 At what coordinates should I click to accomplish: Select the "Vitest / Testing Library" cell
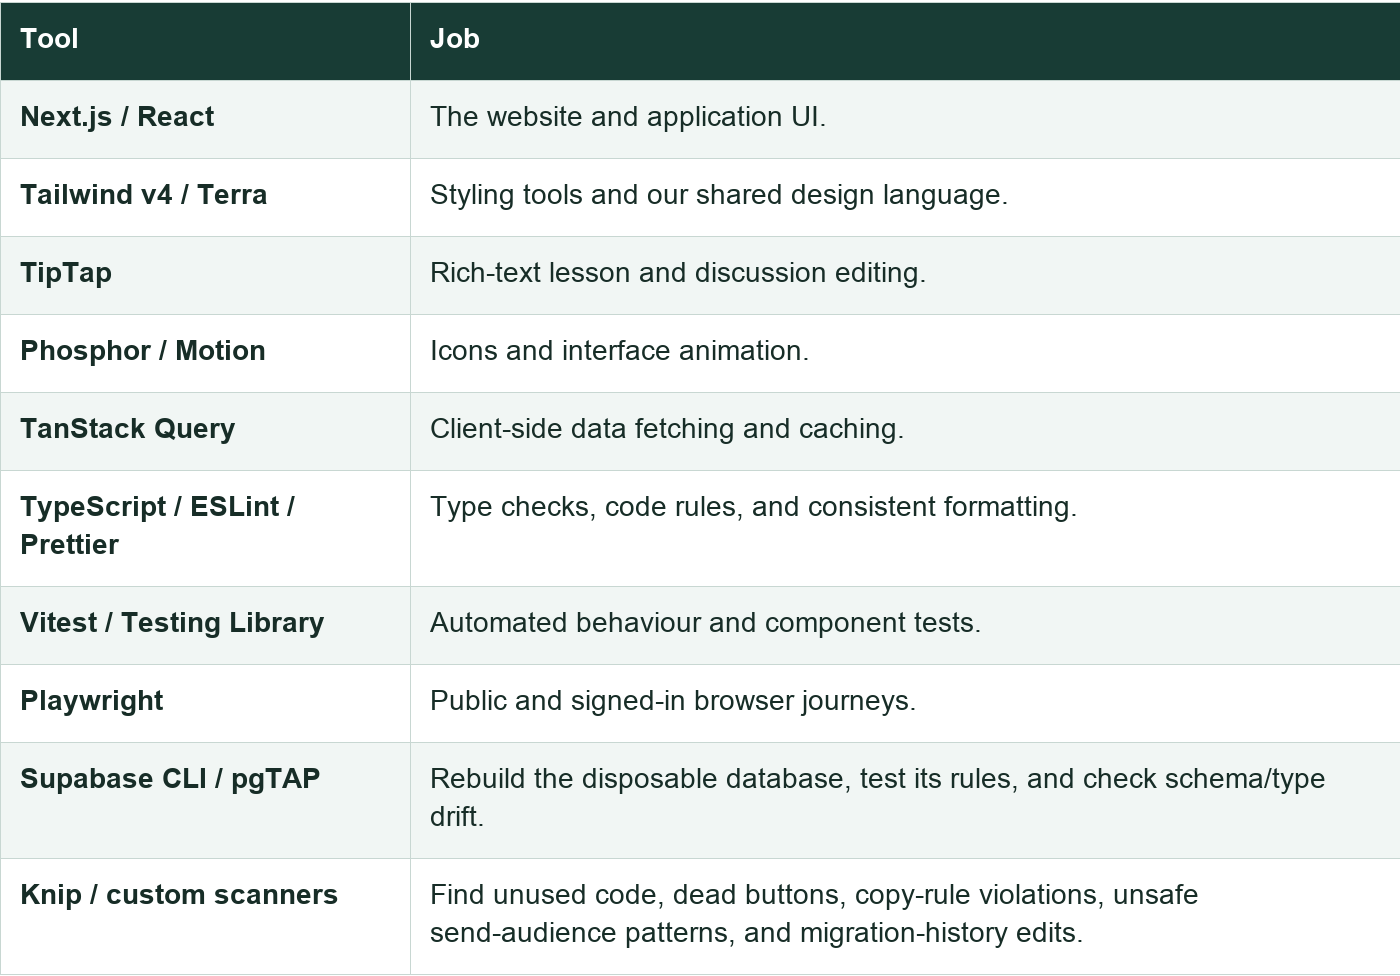point(205,625)
